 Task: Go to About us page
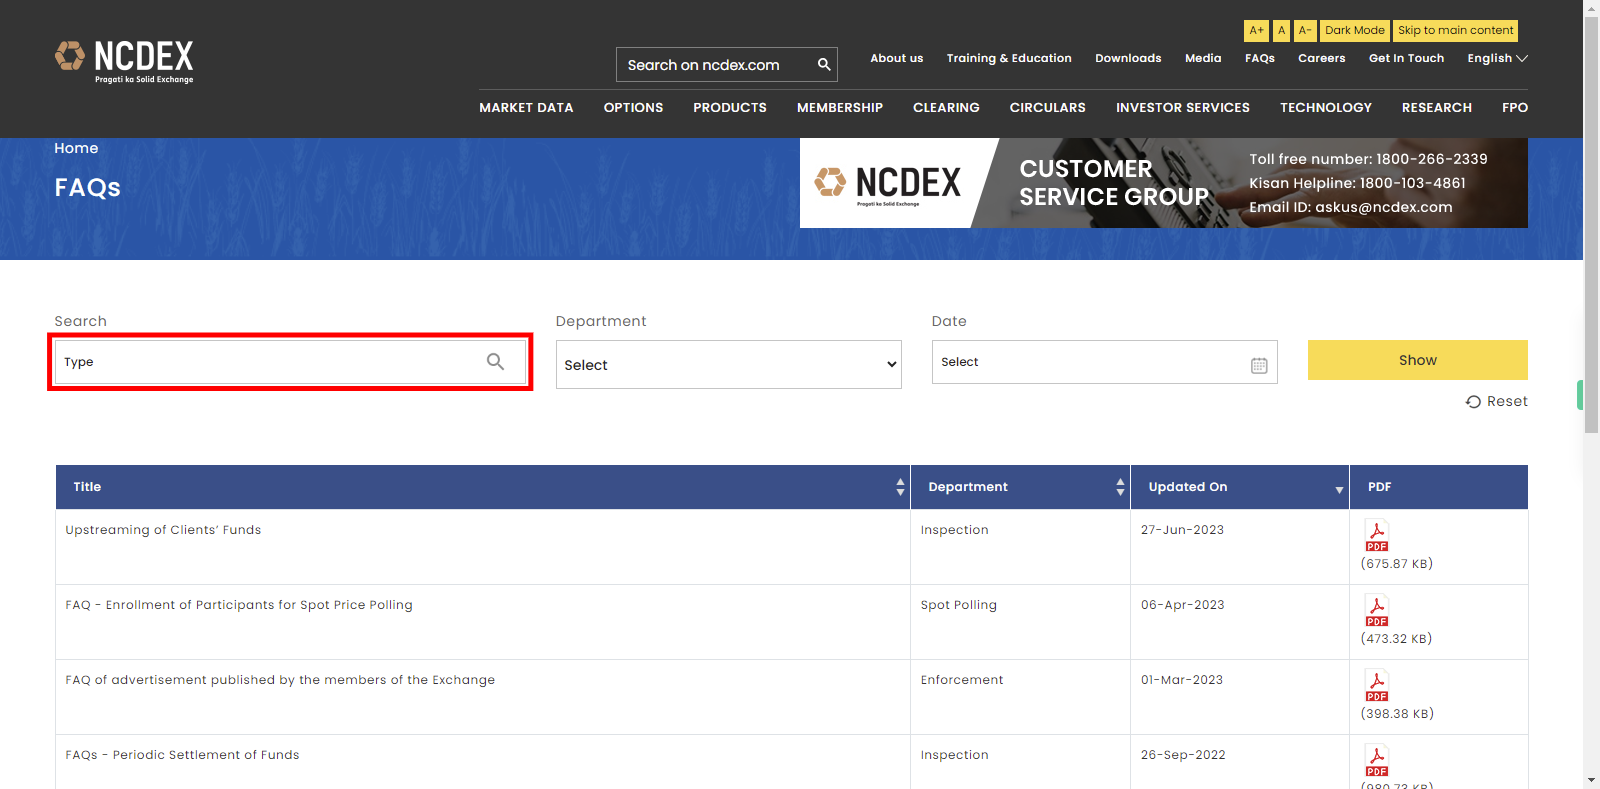[897, 58]
